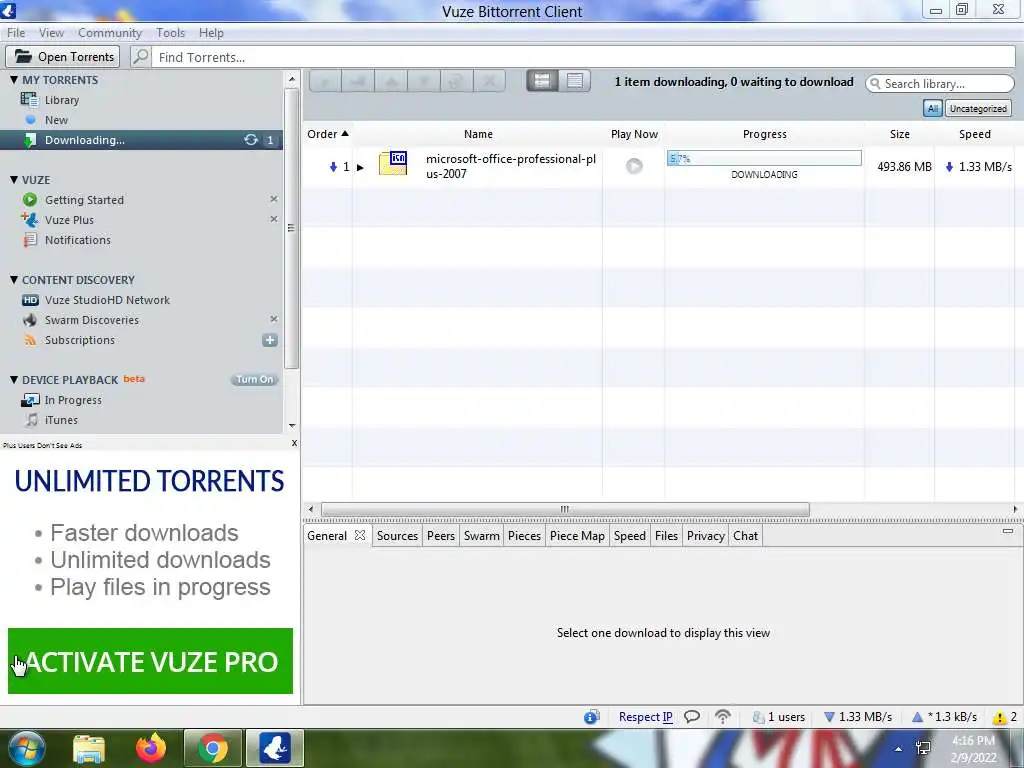
Task: Click the horizontal scrollbar of torrent list
Action: [565, 509]
